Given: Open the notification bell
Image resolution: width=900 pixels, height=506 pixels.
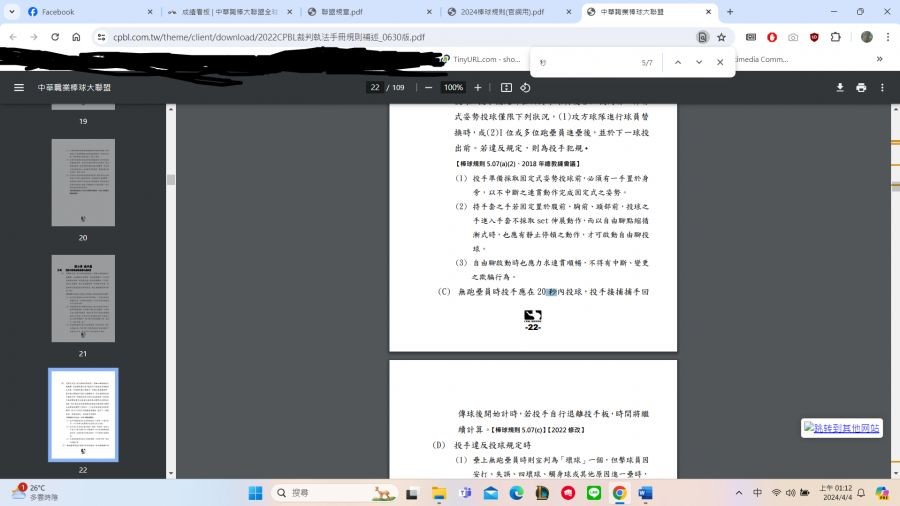Looking at the screenshot, I should tap(861, 492).
